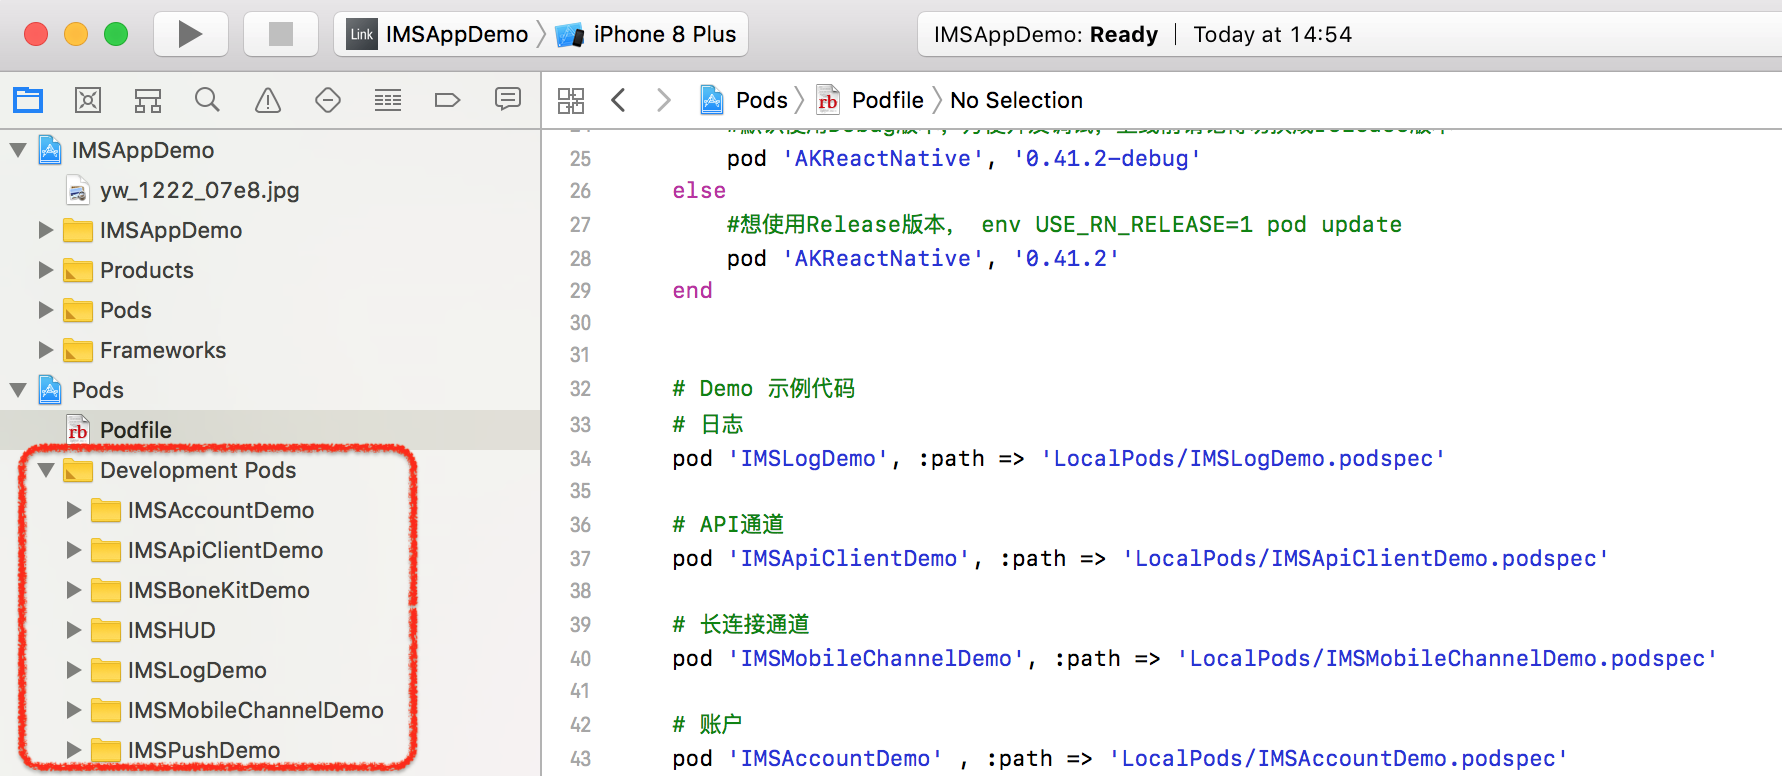This screenshot has height=776, width=1782.
Task: Open the Breakpoint navigator
Action: [x=447, y=100]
